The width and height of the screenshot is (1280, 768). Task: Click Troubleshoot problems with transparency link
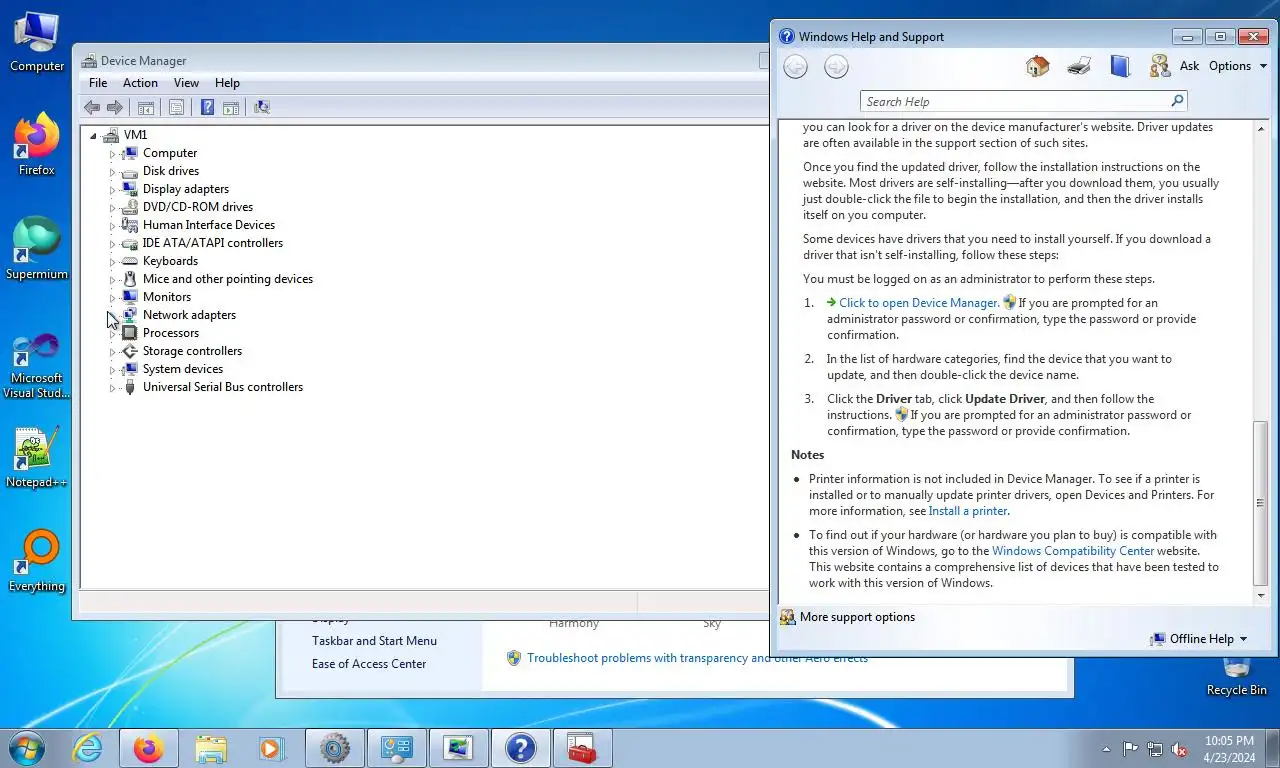(697, 658)
